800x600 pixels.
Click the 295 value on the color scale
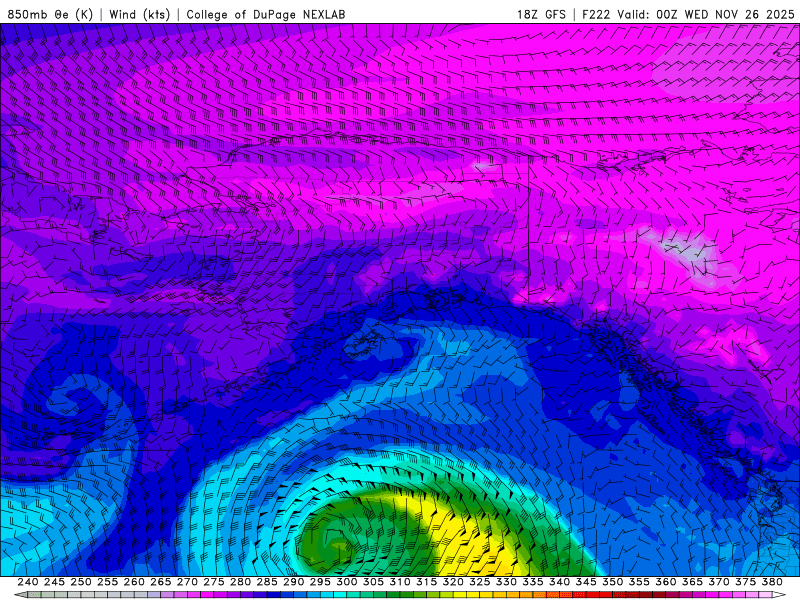[x=320, y=582]
